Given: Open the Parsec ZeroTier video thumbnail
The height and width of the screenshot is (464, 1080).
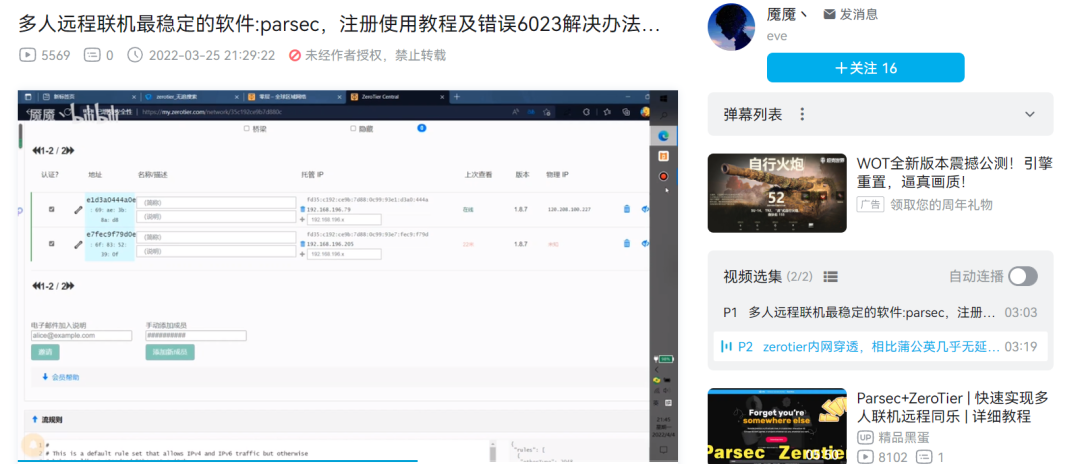Looking at the screenshot, I should point(777,426).
